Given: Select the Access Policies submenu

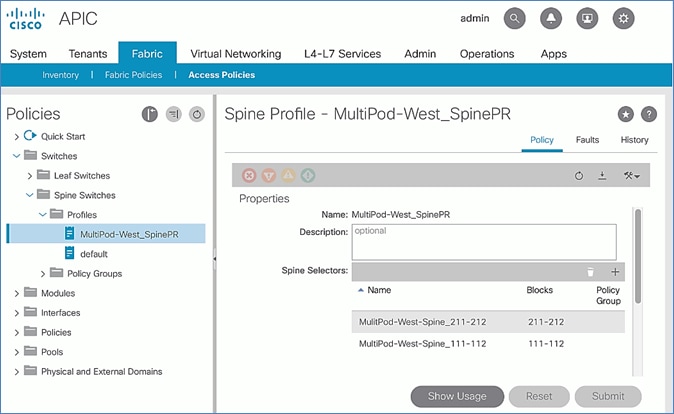Looking at the screenshot, I should 221,75.
